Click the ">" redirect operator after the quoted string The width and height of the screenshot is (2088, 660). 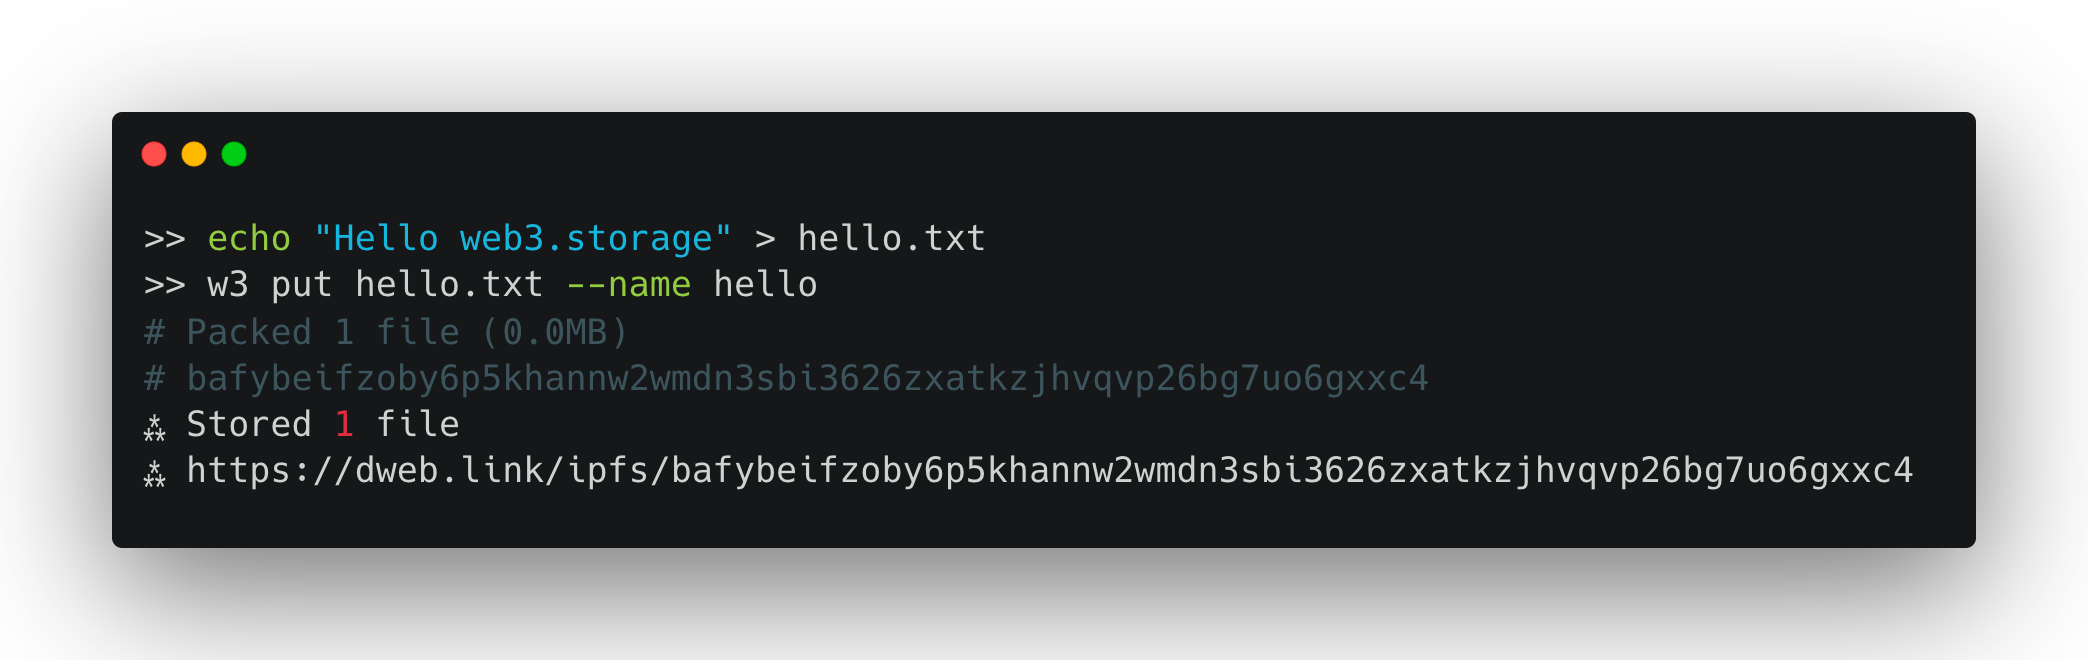(x=765, y=240)
